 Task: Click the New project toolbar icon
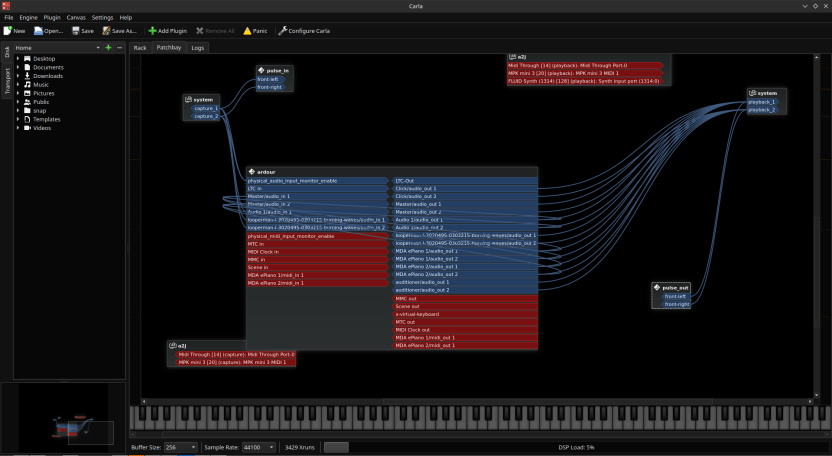point(8,31)
